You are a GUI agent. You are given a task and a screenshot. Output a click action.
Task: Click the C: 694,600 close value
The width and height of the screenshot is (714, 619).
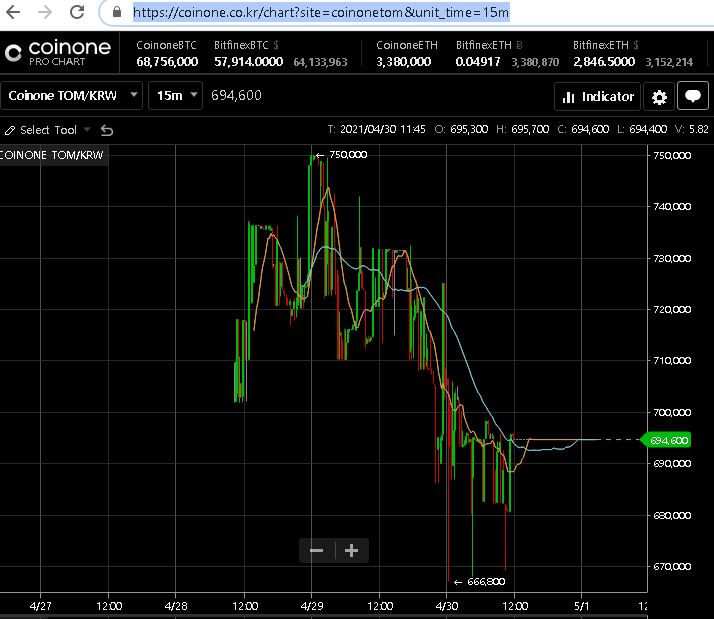pos(583,129)
